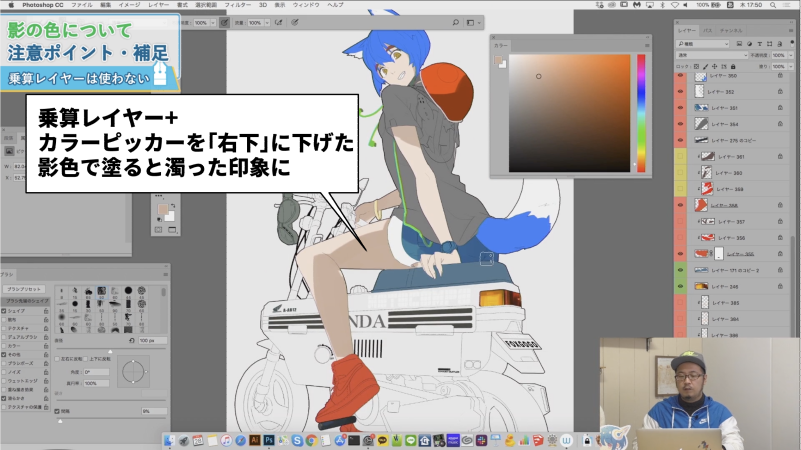801x450 pixels.
Task: Open blend mode dropdown in layers panel
Action: 712,55
